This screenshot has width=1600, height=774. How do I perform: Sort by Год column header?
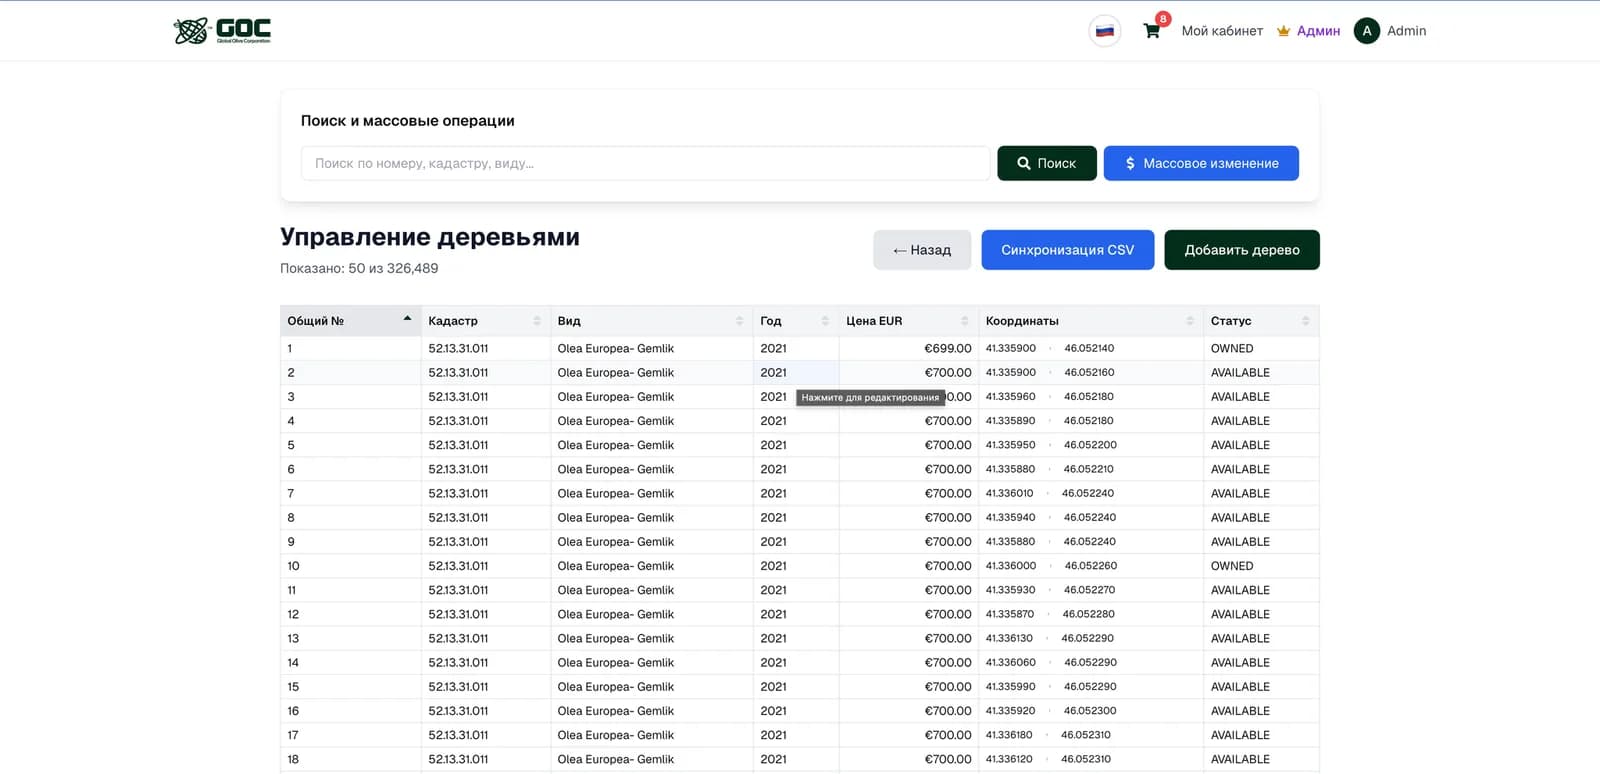[x=795, y=321]
